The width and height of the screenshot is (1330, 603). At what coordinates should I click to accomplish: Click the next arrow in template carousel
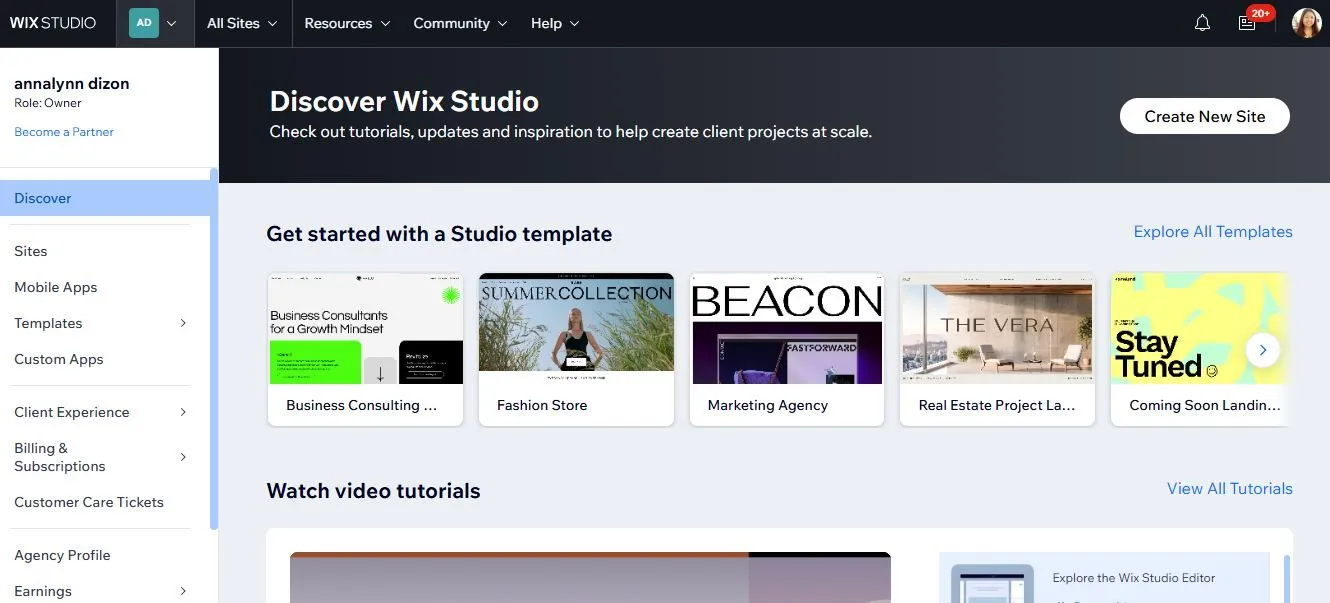[x=1263, y=350]
